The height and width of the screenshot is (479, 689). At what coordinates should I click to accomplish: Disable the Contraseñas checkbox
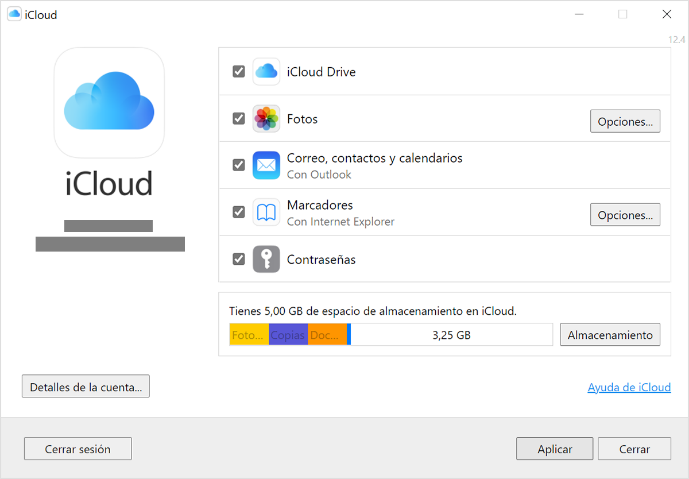pyautogui.click(x=239, y=259)
